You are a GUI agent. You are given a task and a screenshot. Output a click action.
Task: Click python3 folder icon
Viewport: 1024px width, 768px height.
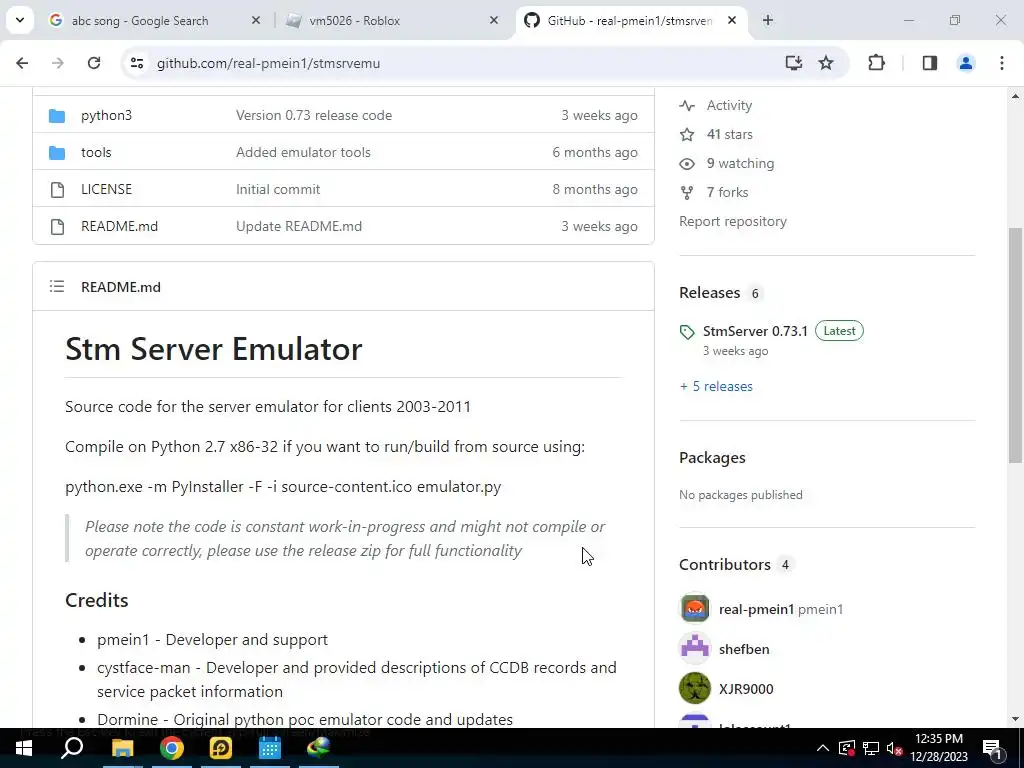(x=57, y=116)
